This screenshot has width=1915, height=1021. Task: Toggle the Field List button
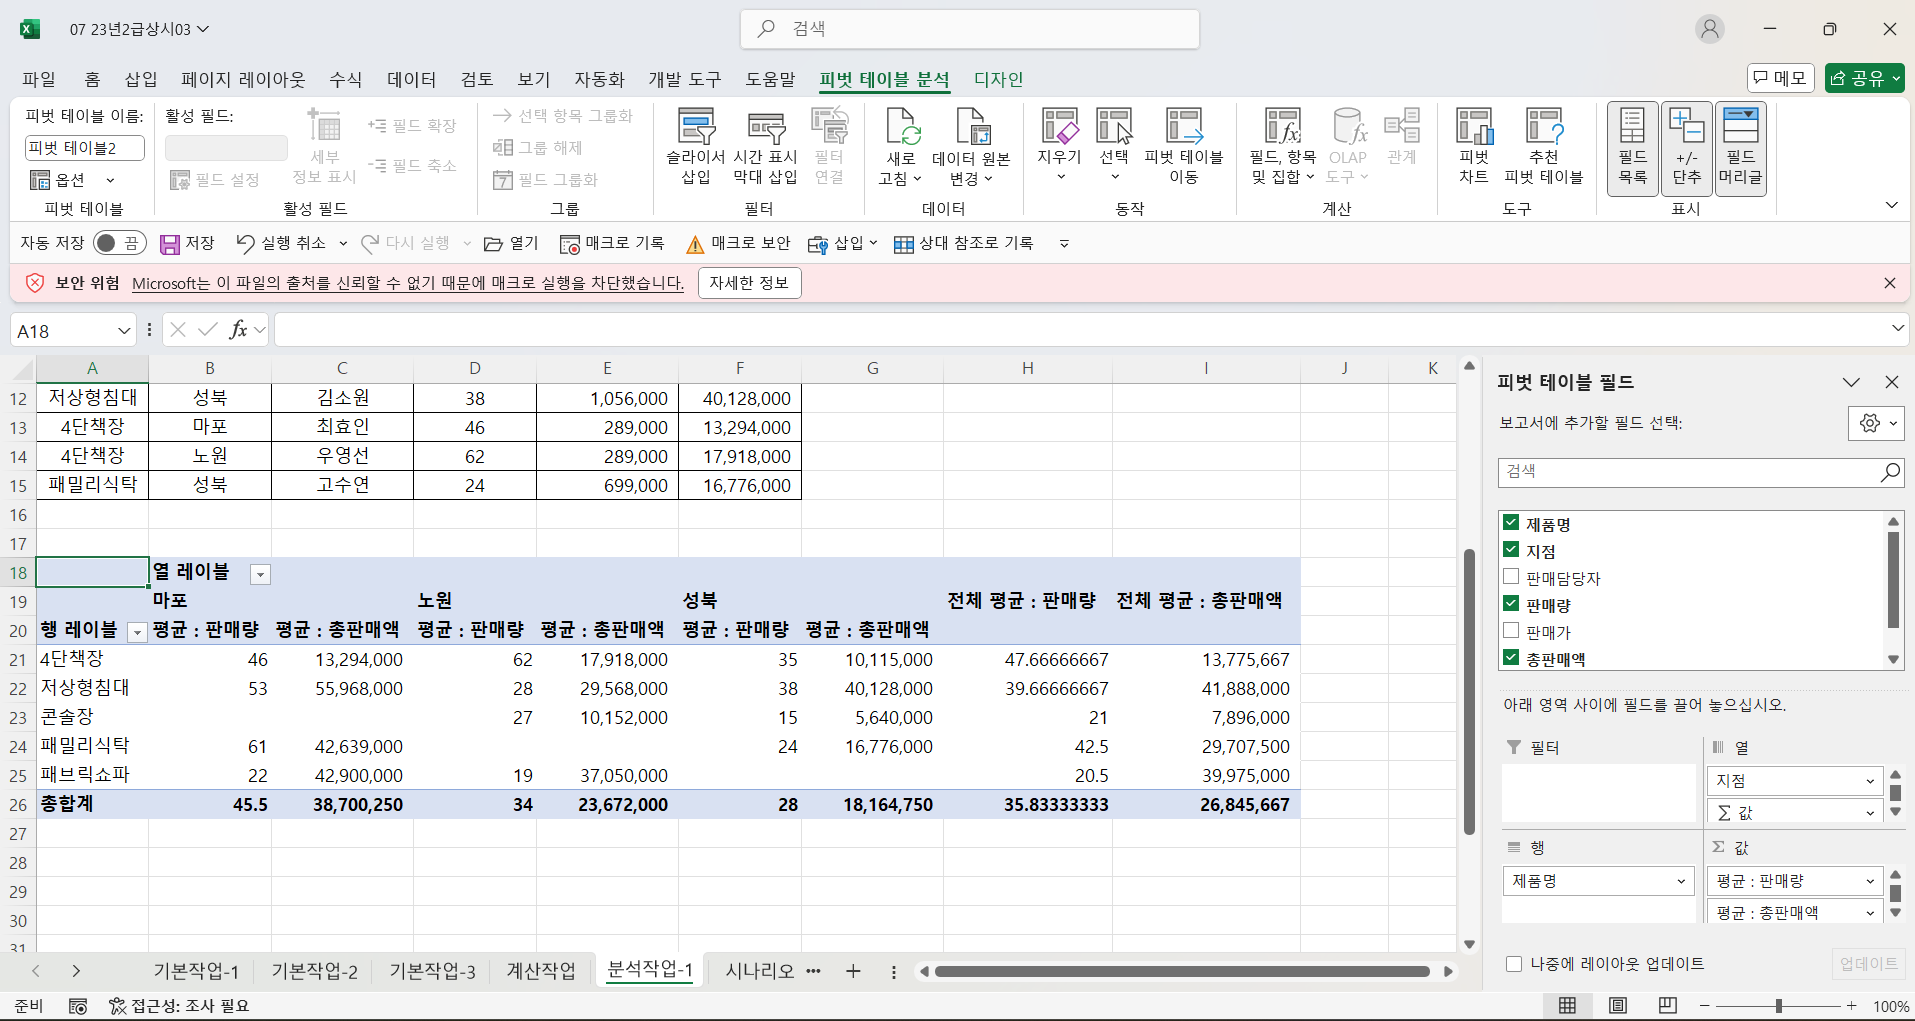pyautogui.click(x=1632, y=148)
